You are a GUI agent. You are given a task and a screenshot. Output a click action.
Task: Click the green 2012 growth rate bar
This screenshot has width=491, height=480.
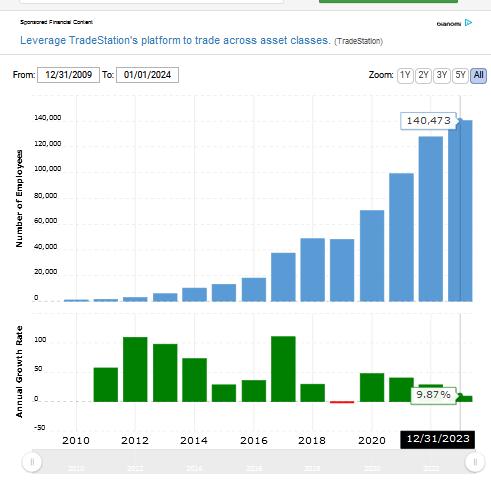(x=135, y=369)
